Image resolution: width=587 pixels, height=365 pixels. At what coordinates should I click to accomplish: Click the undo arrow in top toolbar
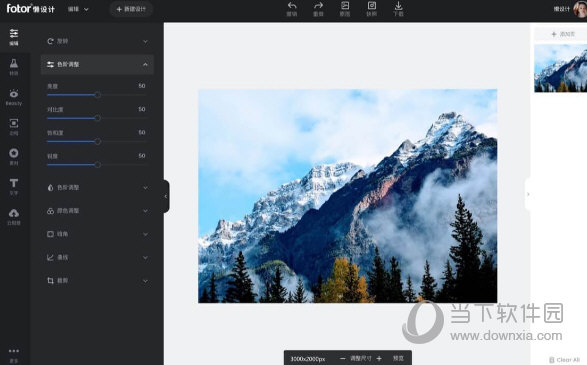[x=292, y=6]
